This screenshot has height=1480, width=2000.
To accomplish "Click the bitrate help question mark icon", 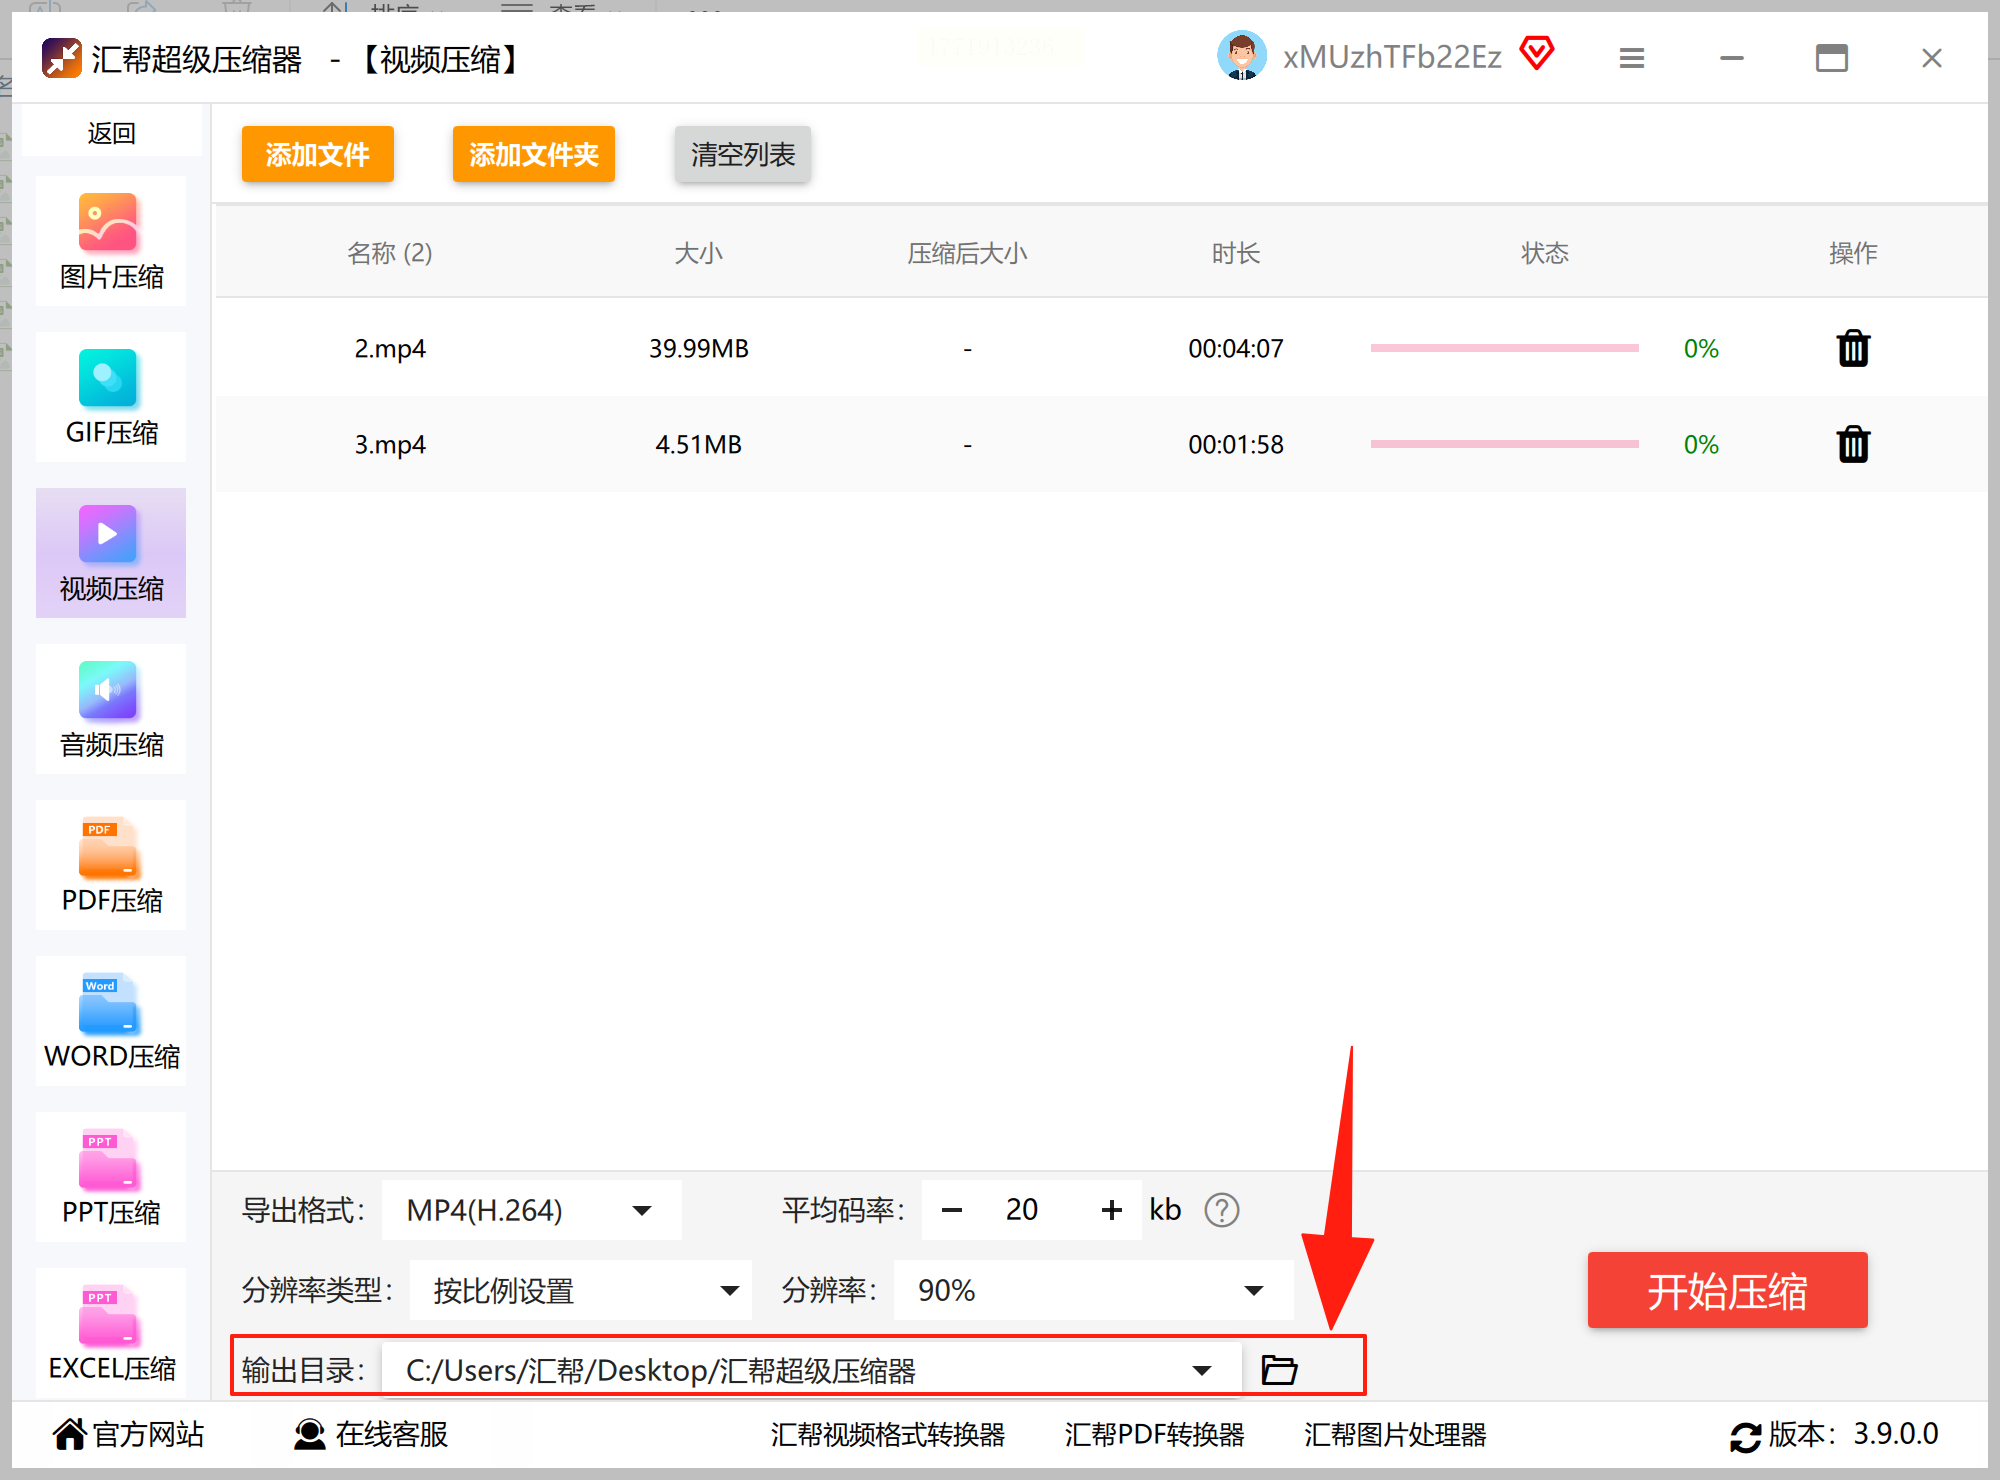I will tap(1221, 1210).
